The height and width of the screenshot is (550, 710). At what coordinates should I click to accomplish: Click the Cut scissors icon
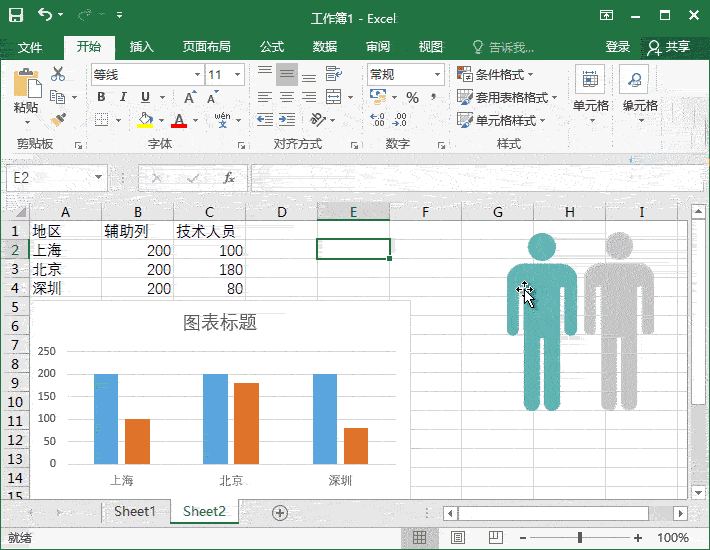click(57, 74)
